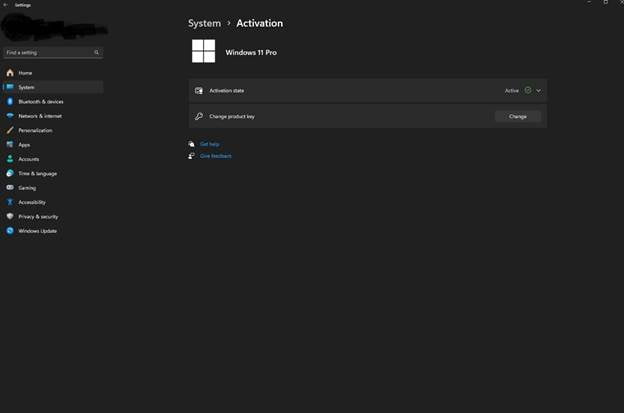
Task: Expand the Activation state chevron
Action: point(538,91)
